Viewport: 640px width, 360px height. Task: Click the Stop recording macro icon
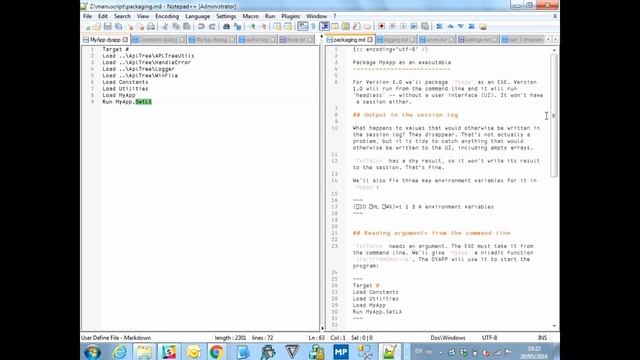click(x=392, y=27)
